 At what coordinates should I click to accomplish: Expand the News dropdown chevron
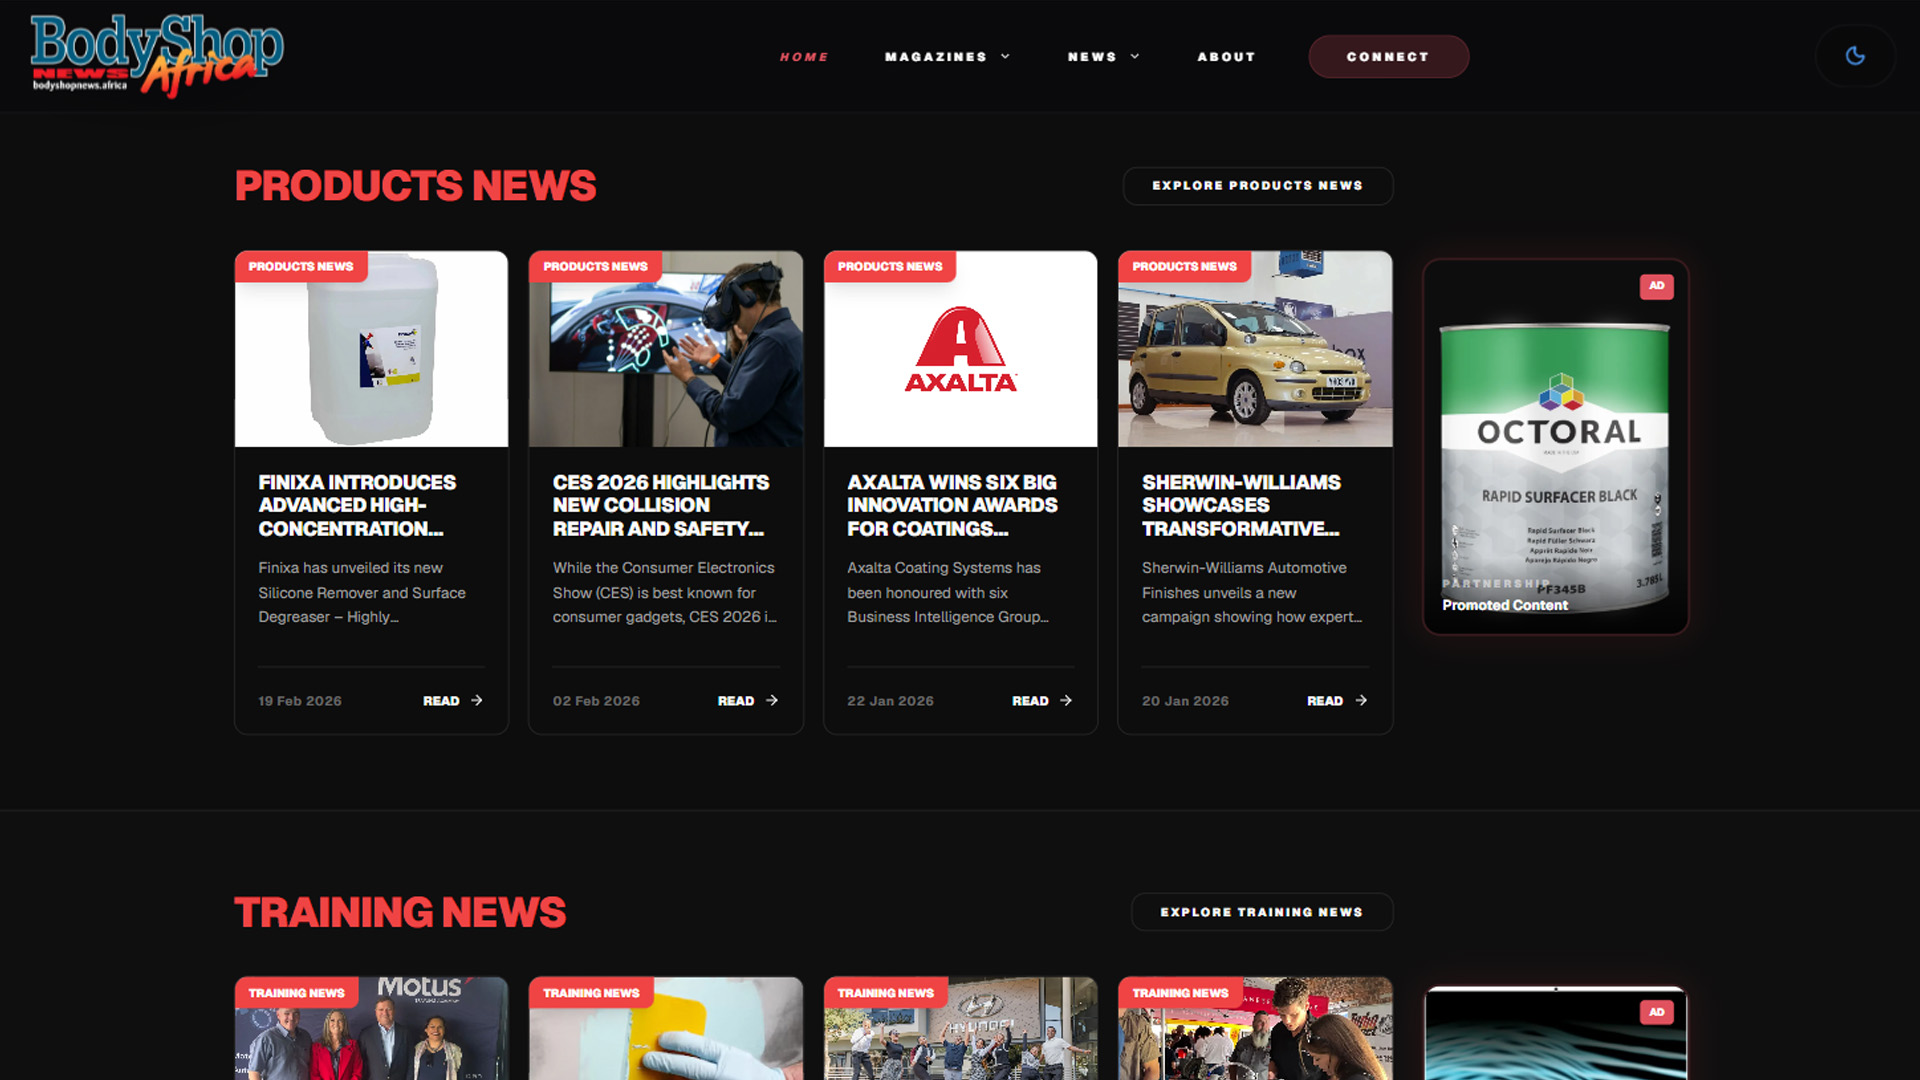(1135, 57)
